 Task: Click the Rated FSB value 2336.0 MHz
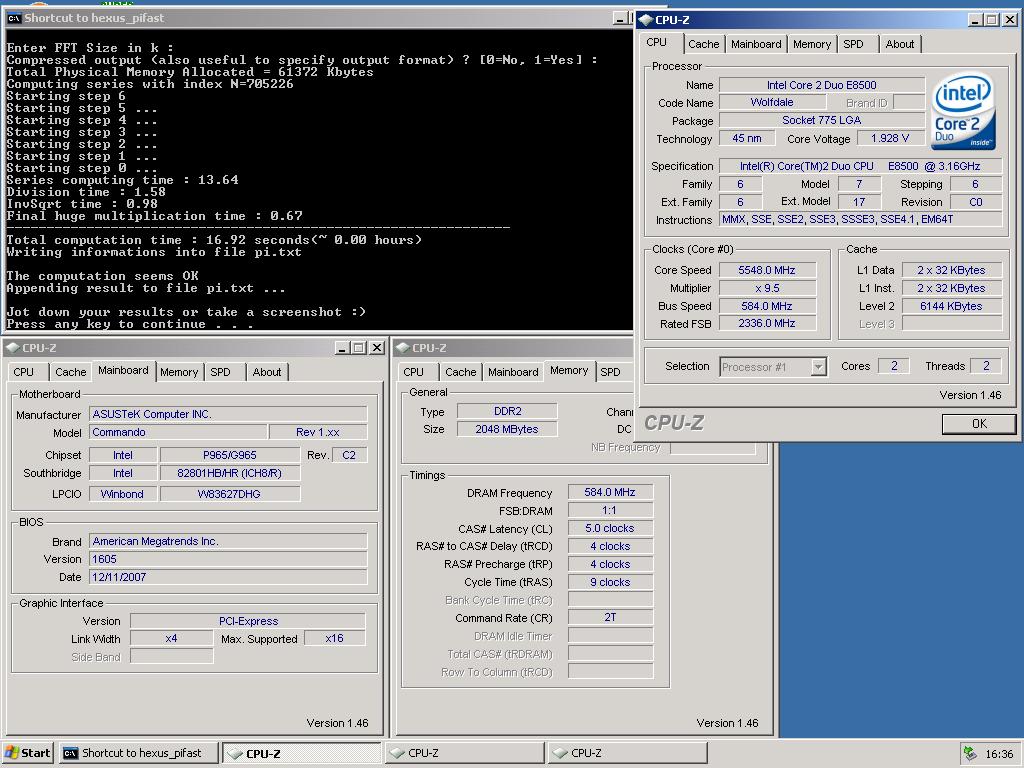pyautogui.click(x=767, y=323)
